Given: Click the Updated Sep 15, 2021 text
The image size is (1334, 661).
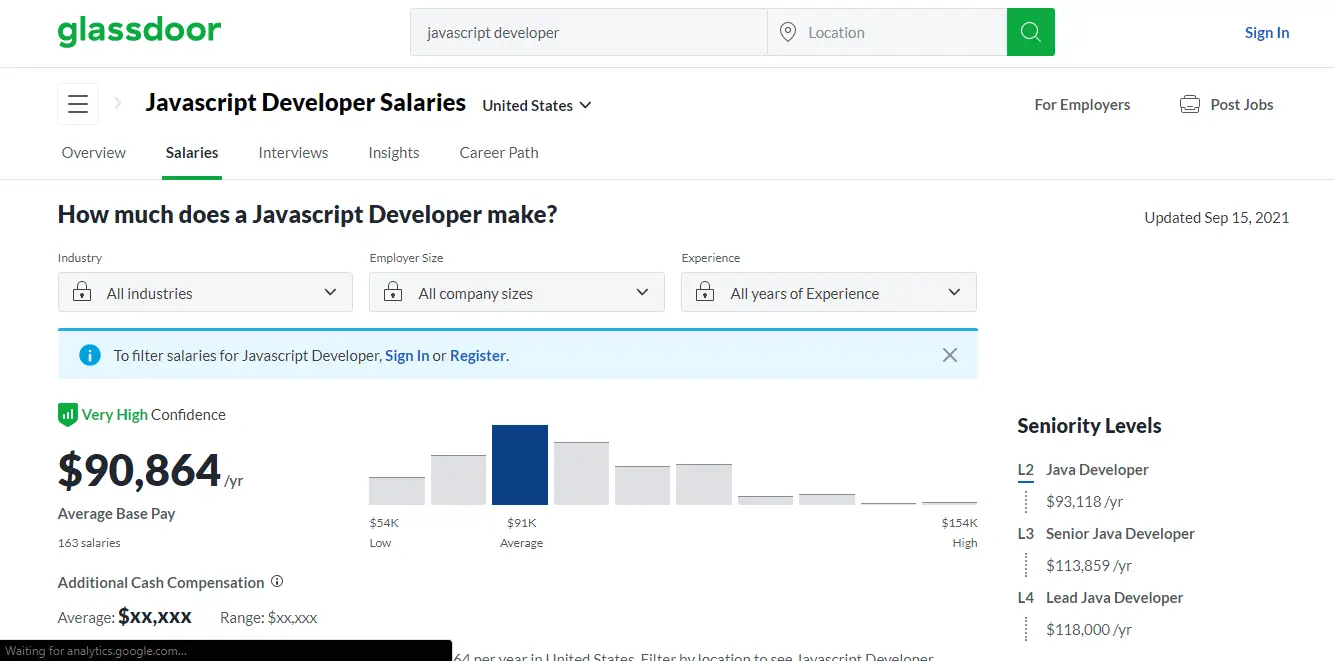Looking at the screenshot, I should click(1217, 218).
